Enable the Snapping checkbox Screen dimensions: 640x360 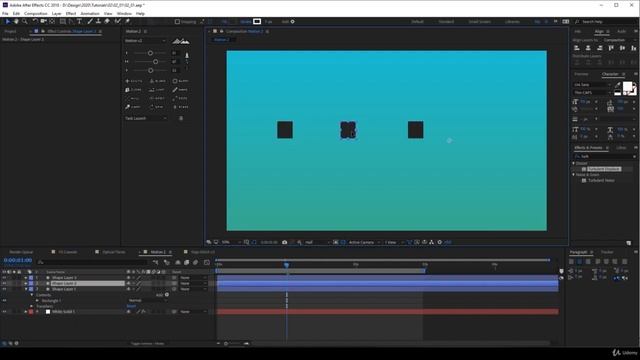(177, 22)
